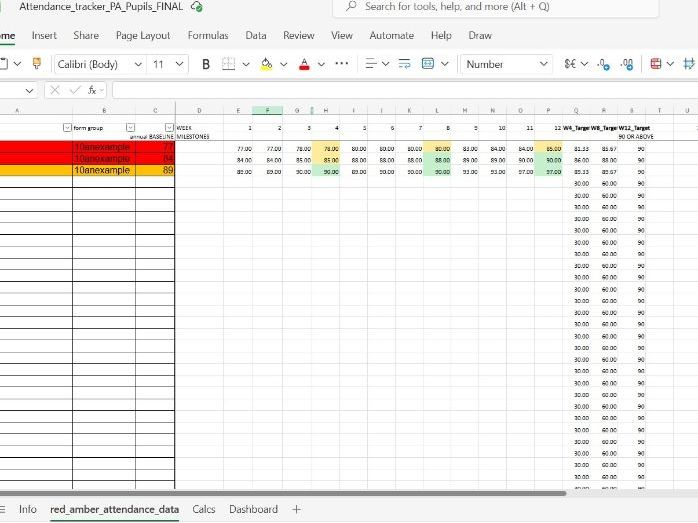Open the Help ribbon tab
The width and height of the screenshot is (698, 523).
441,36
